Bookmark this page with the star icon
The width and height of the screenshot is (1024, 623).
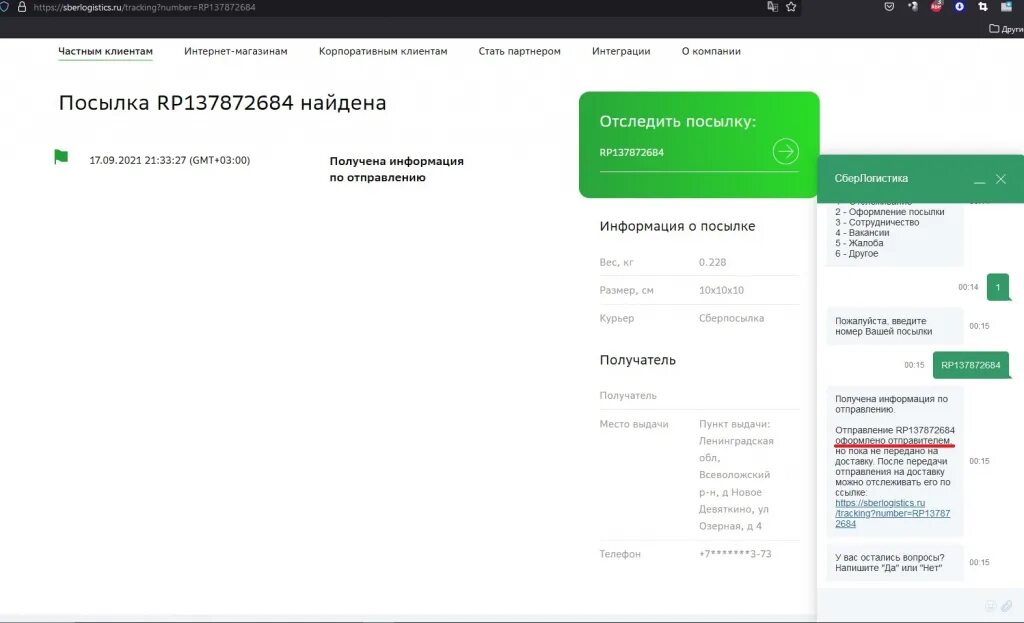791,7
